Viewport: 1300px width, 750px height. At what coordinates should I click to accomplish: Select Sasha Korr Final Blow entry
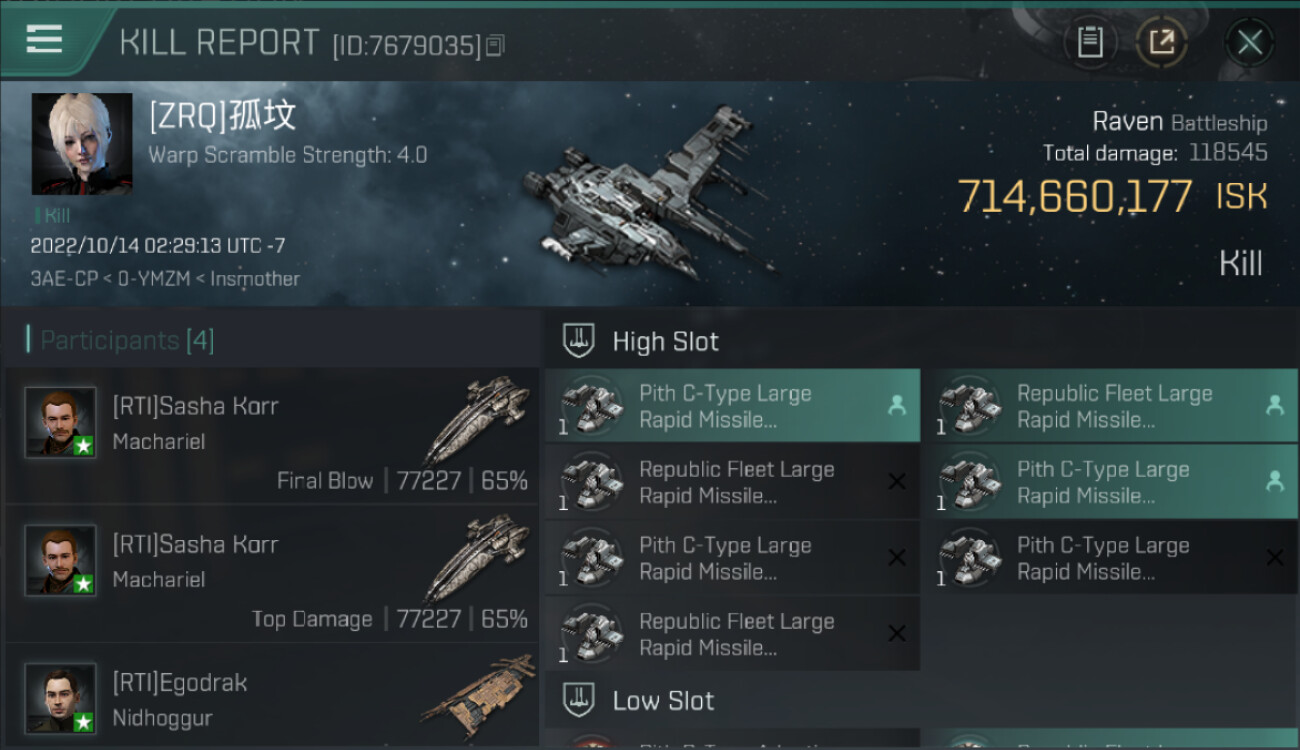272,435
